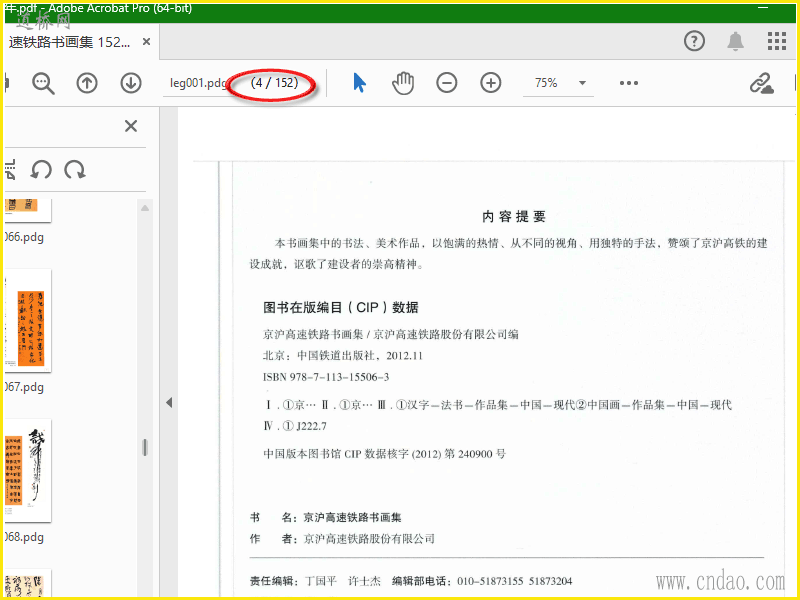Open the 75% zoom level dropdown
This screenshot has height=600, width=800.
coord(558,83)
